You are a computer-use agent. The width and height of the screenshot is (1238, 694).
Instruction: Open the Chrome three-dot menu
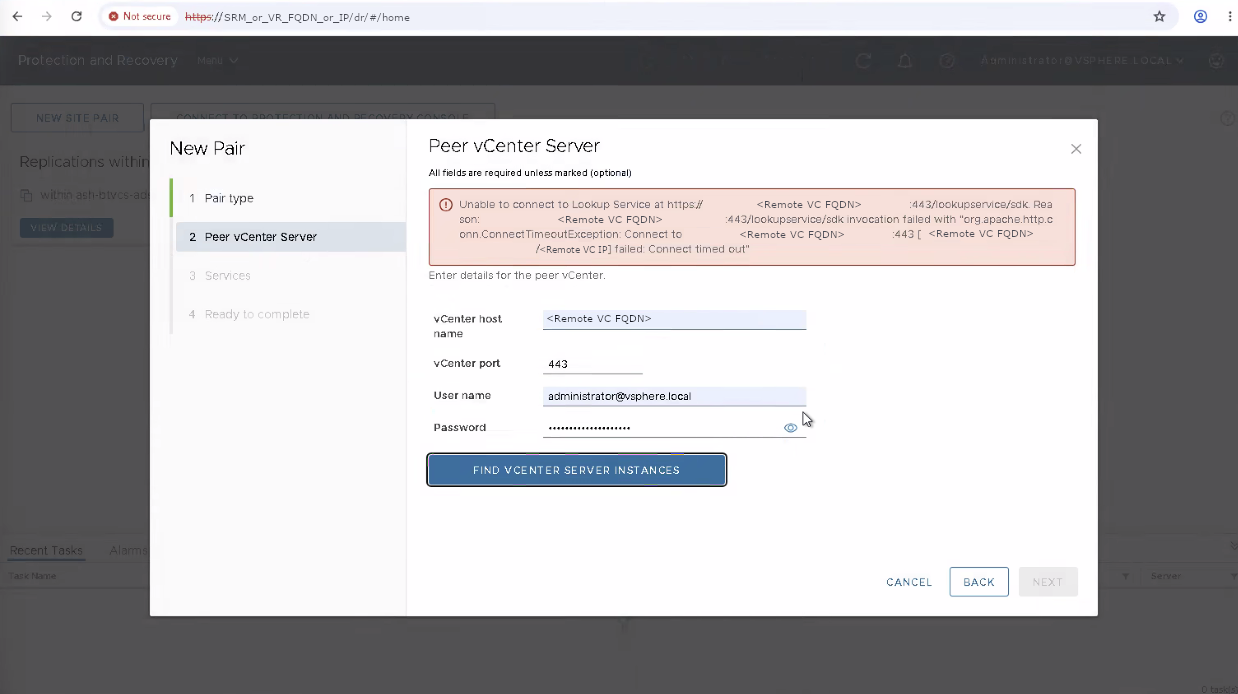click(1229, 17)
